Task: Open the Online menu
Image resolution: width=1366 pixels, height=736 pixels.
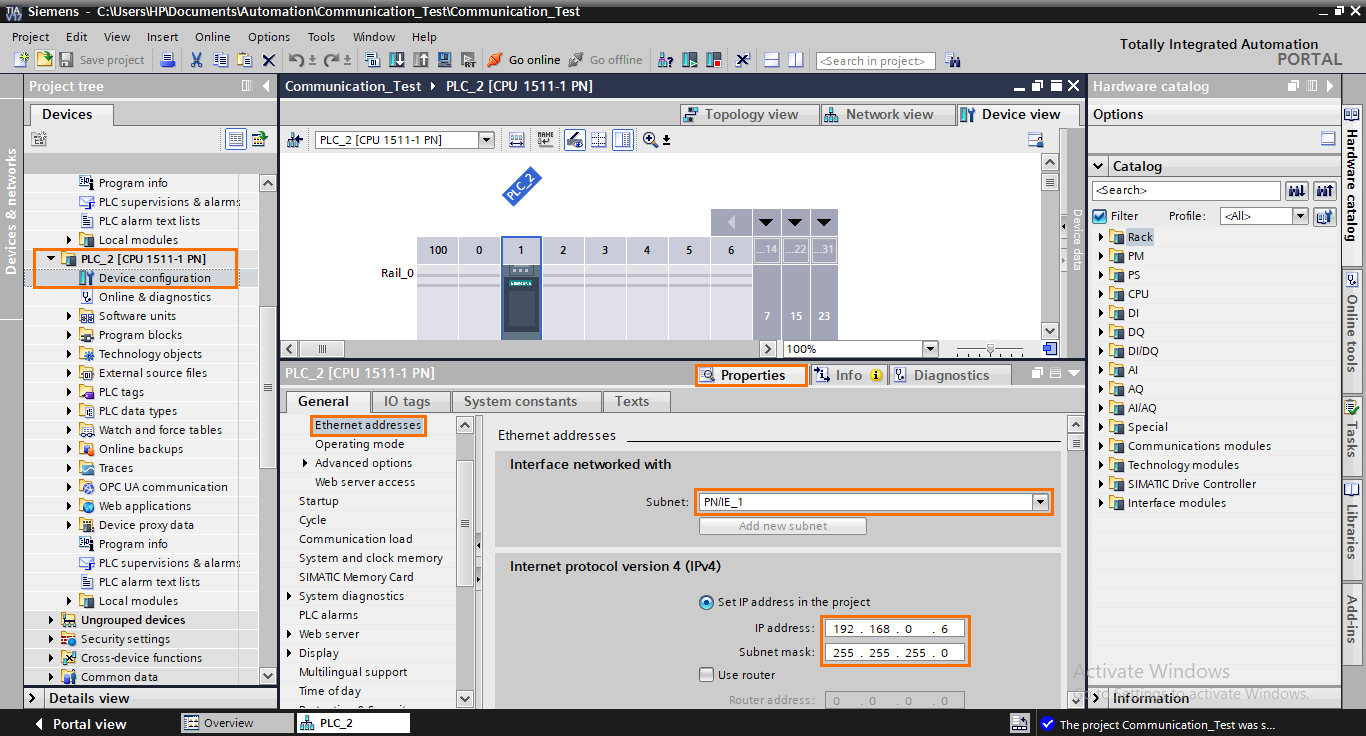Action: coord(212,36)
